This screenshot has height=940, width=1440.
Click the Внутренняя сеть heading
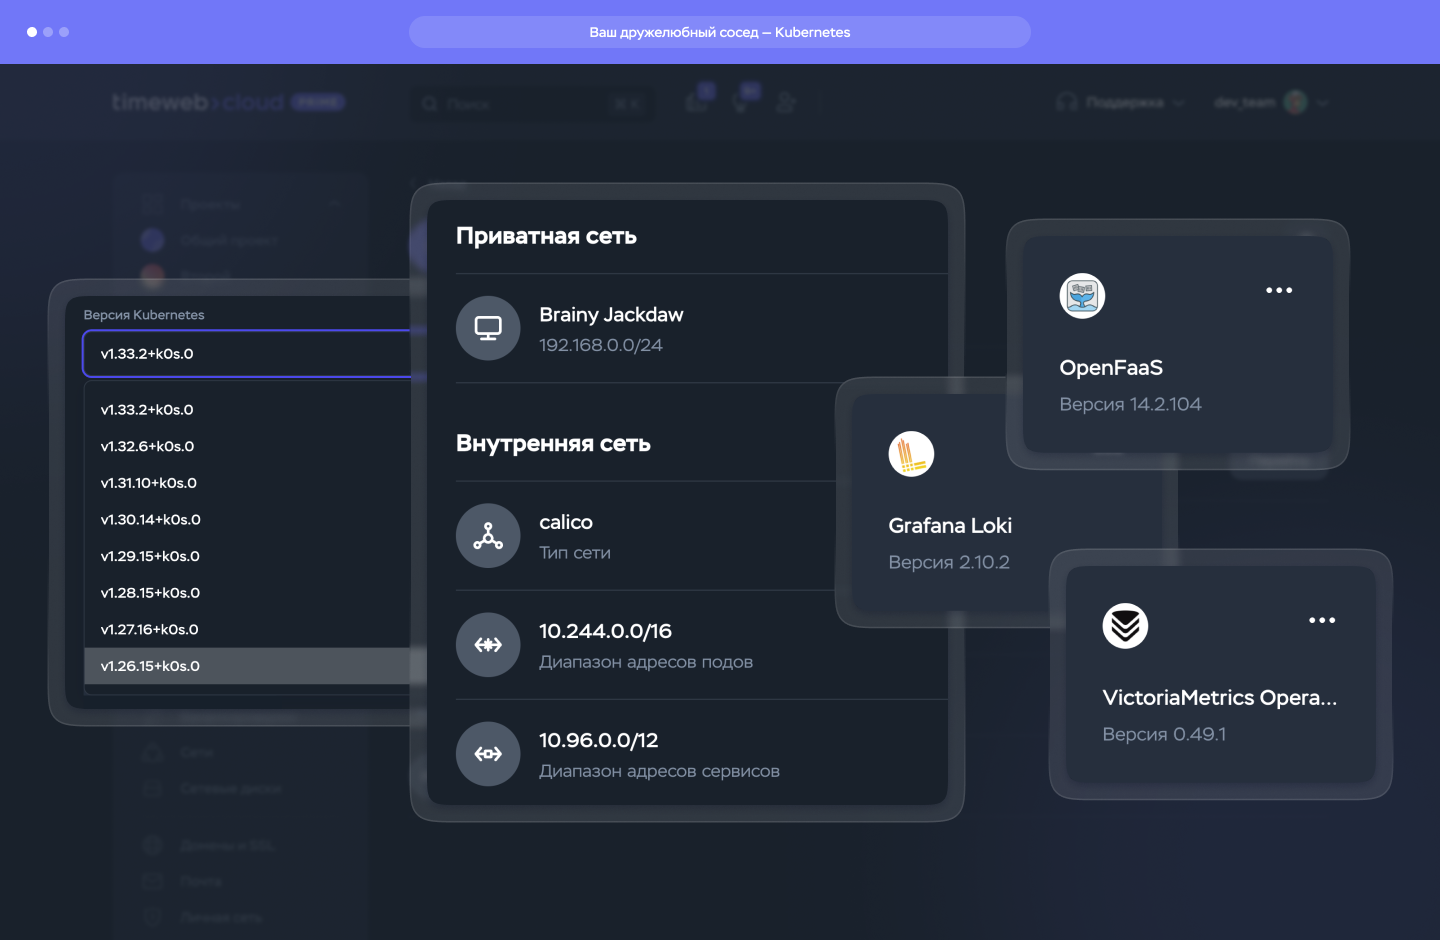pos(553,443)
